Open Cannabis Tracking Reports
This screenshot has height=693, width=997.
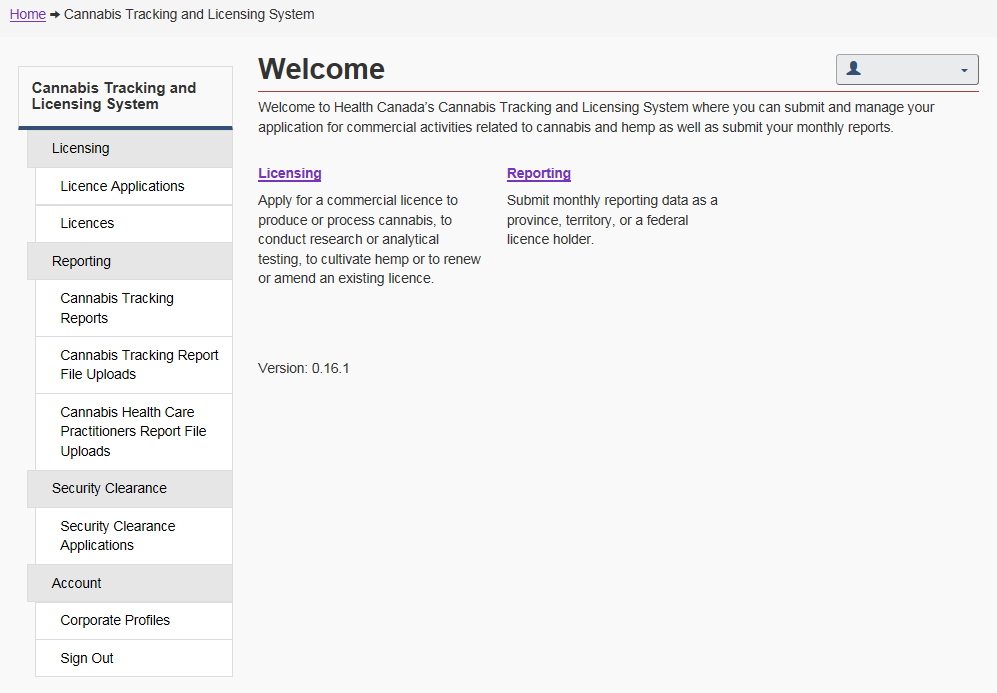point(117,308)
